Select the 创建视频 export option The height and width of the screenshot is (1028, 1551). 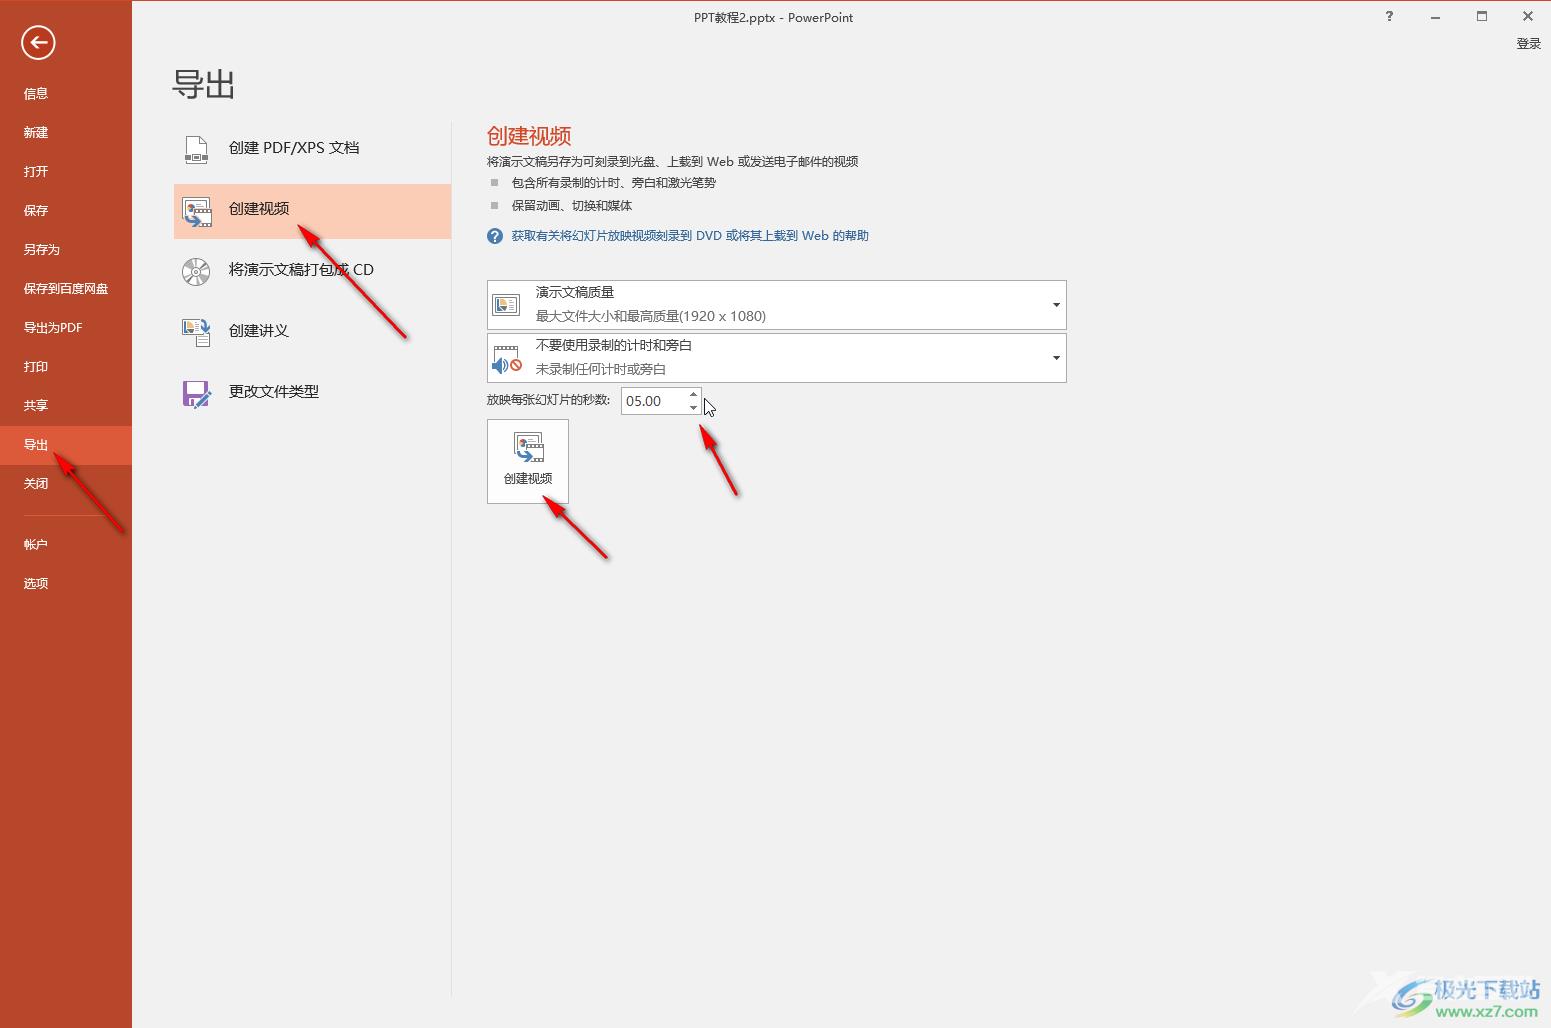(x=312, y=210)
